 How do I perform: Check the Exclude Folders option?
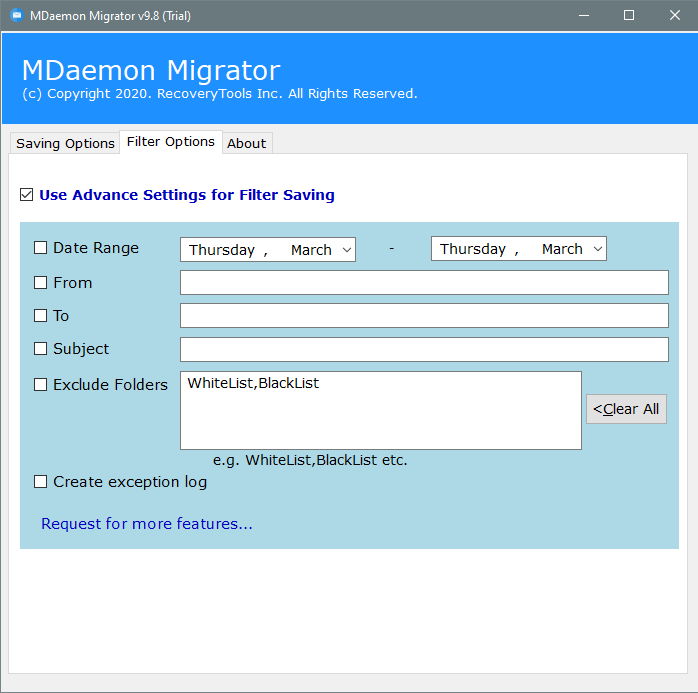(41, 384)
